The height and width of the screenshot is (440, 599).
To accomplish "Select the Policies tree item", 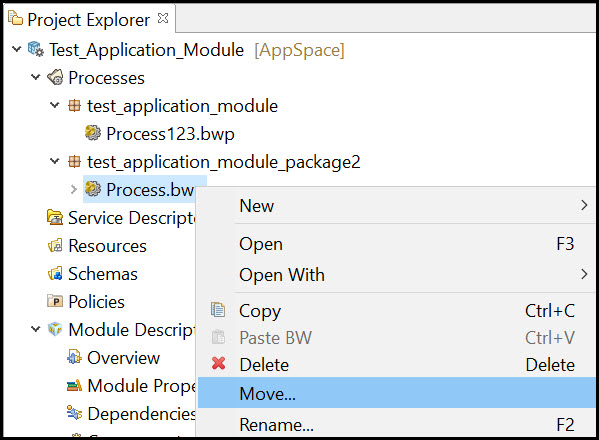I will tap(96, 302).
